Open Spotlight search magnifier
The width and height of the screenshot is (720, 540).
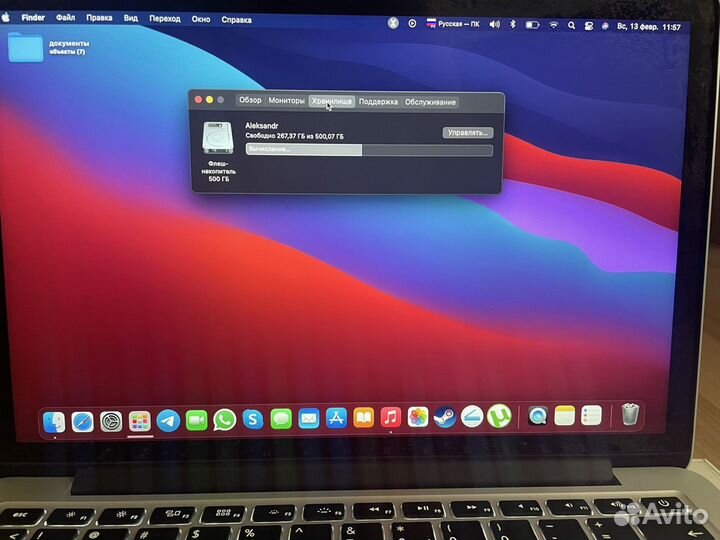pos(571,26)
